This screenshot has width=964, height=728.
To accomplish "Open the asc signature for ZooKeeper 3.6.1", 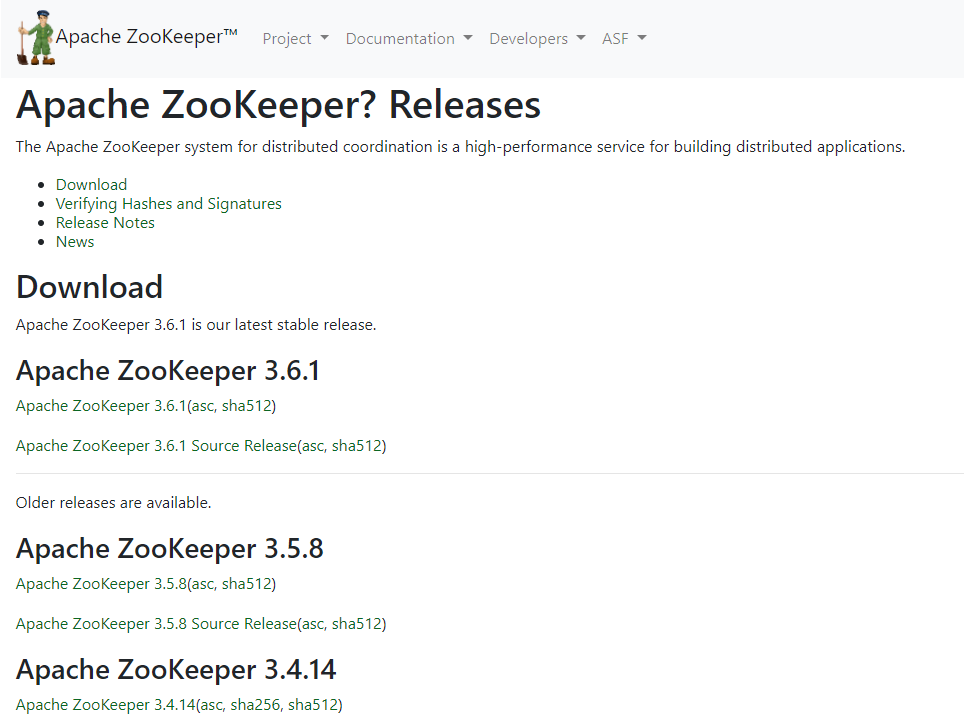I will [202, 406].
